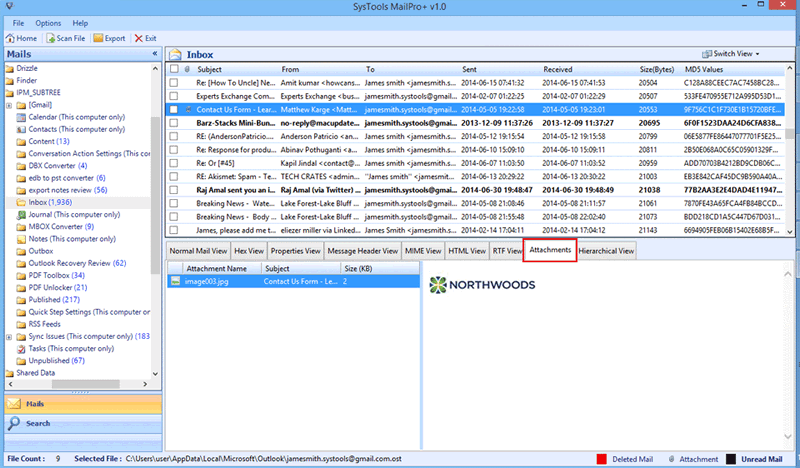
Task: Click the Contacts folder icon in tree
Action: coord(21,129)
